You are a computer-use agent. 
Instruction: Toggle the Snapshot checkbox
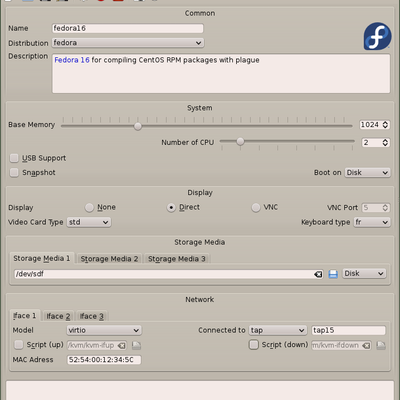pyautogui.click(x=14, y=172)
